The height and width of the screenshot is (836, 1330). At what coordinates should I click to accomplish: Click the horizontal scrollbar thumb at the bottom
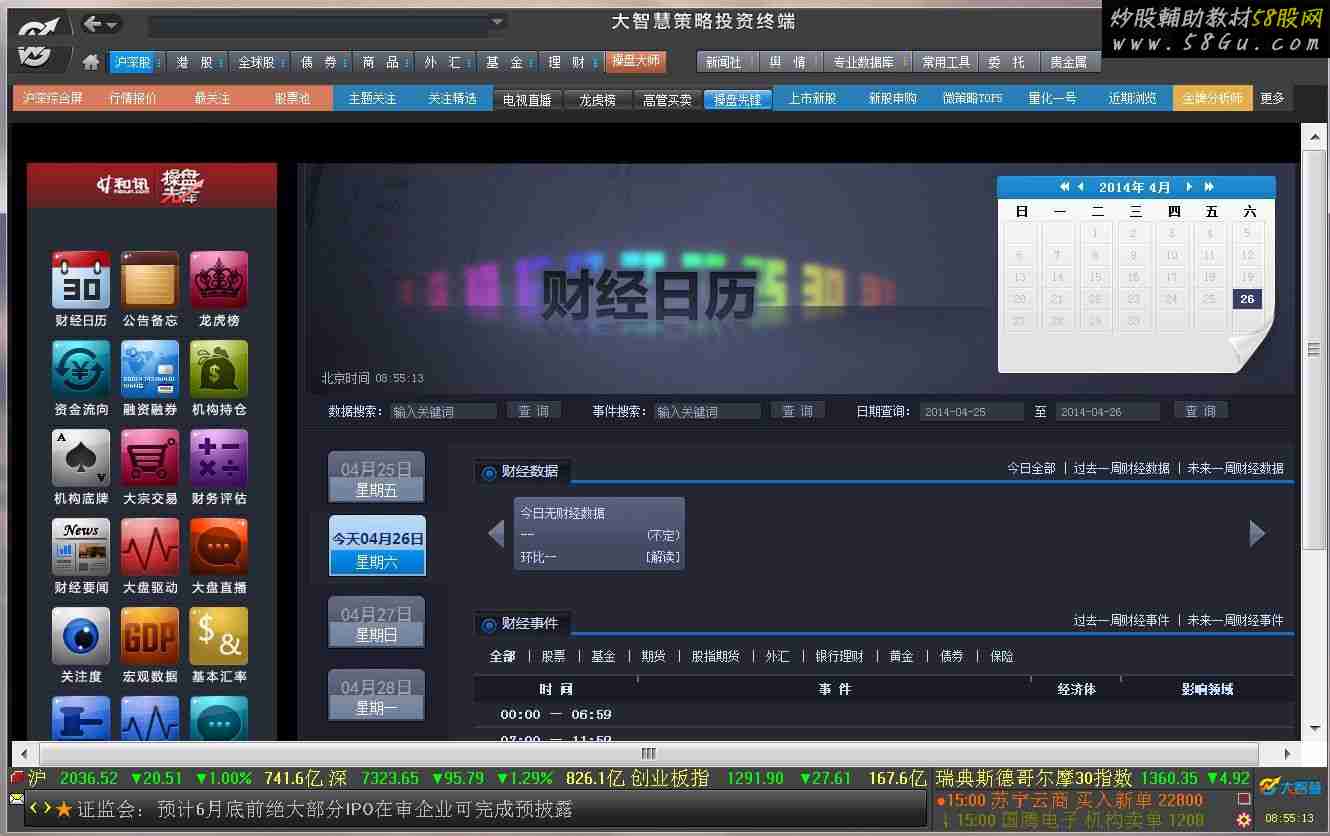click(648, 753)
